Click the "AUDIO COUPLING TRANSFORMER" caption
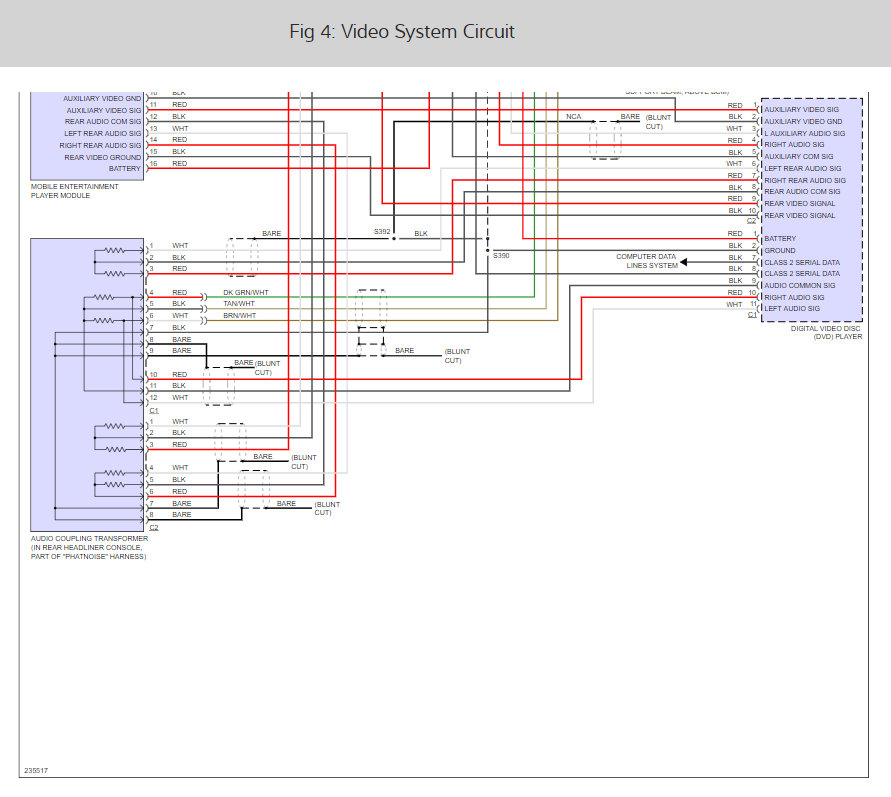 [89, 539]
